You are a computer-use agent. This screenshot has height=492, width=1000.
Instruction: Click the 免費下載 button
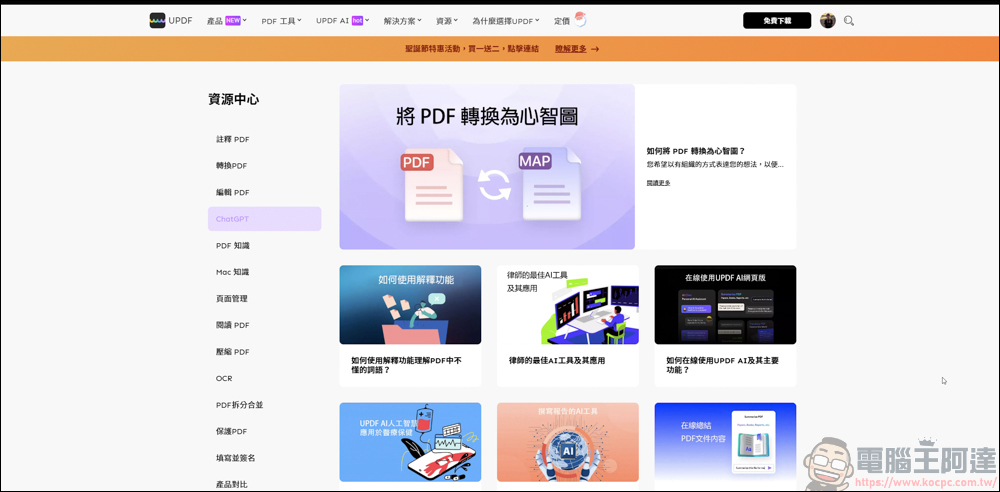click(777, 20)
